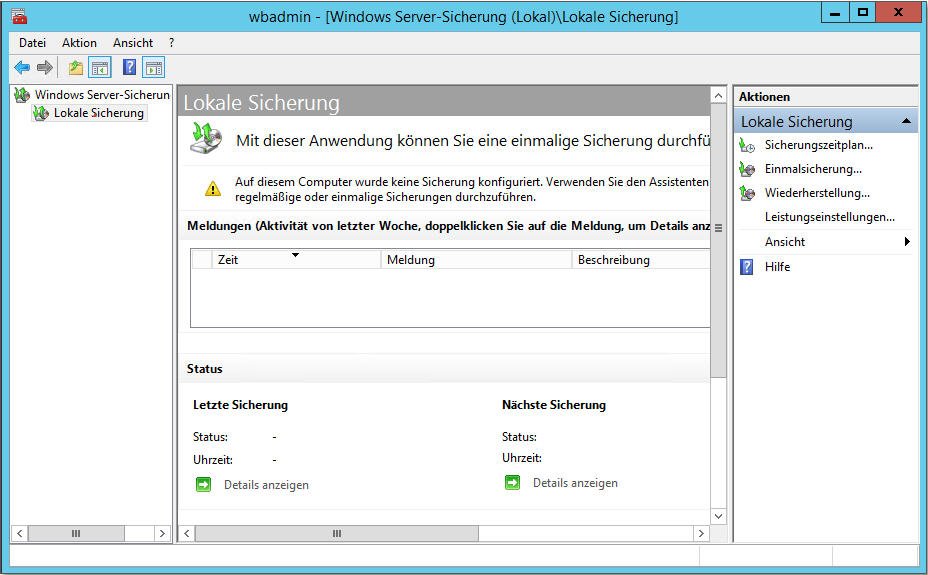928x575 pixels.
Task: Select Windows Server-Sicherung in the tree
Action: [x=102, y=95]
